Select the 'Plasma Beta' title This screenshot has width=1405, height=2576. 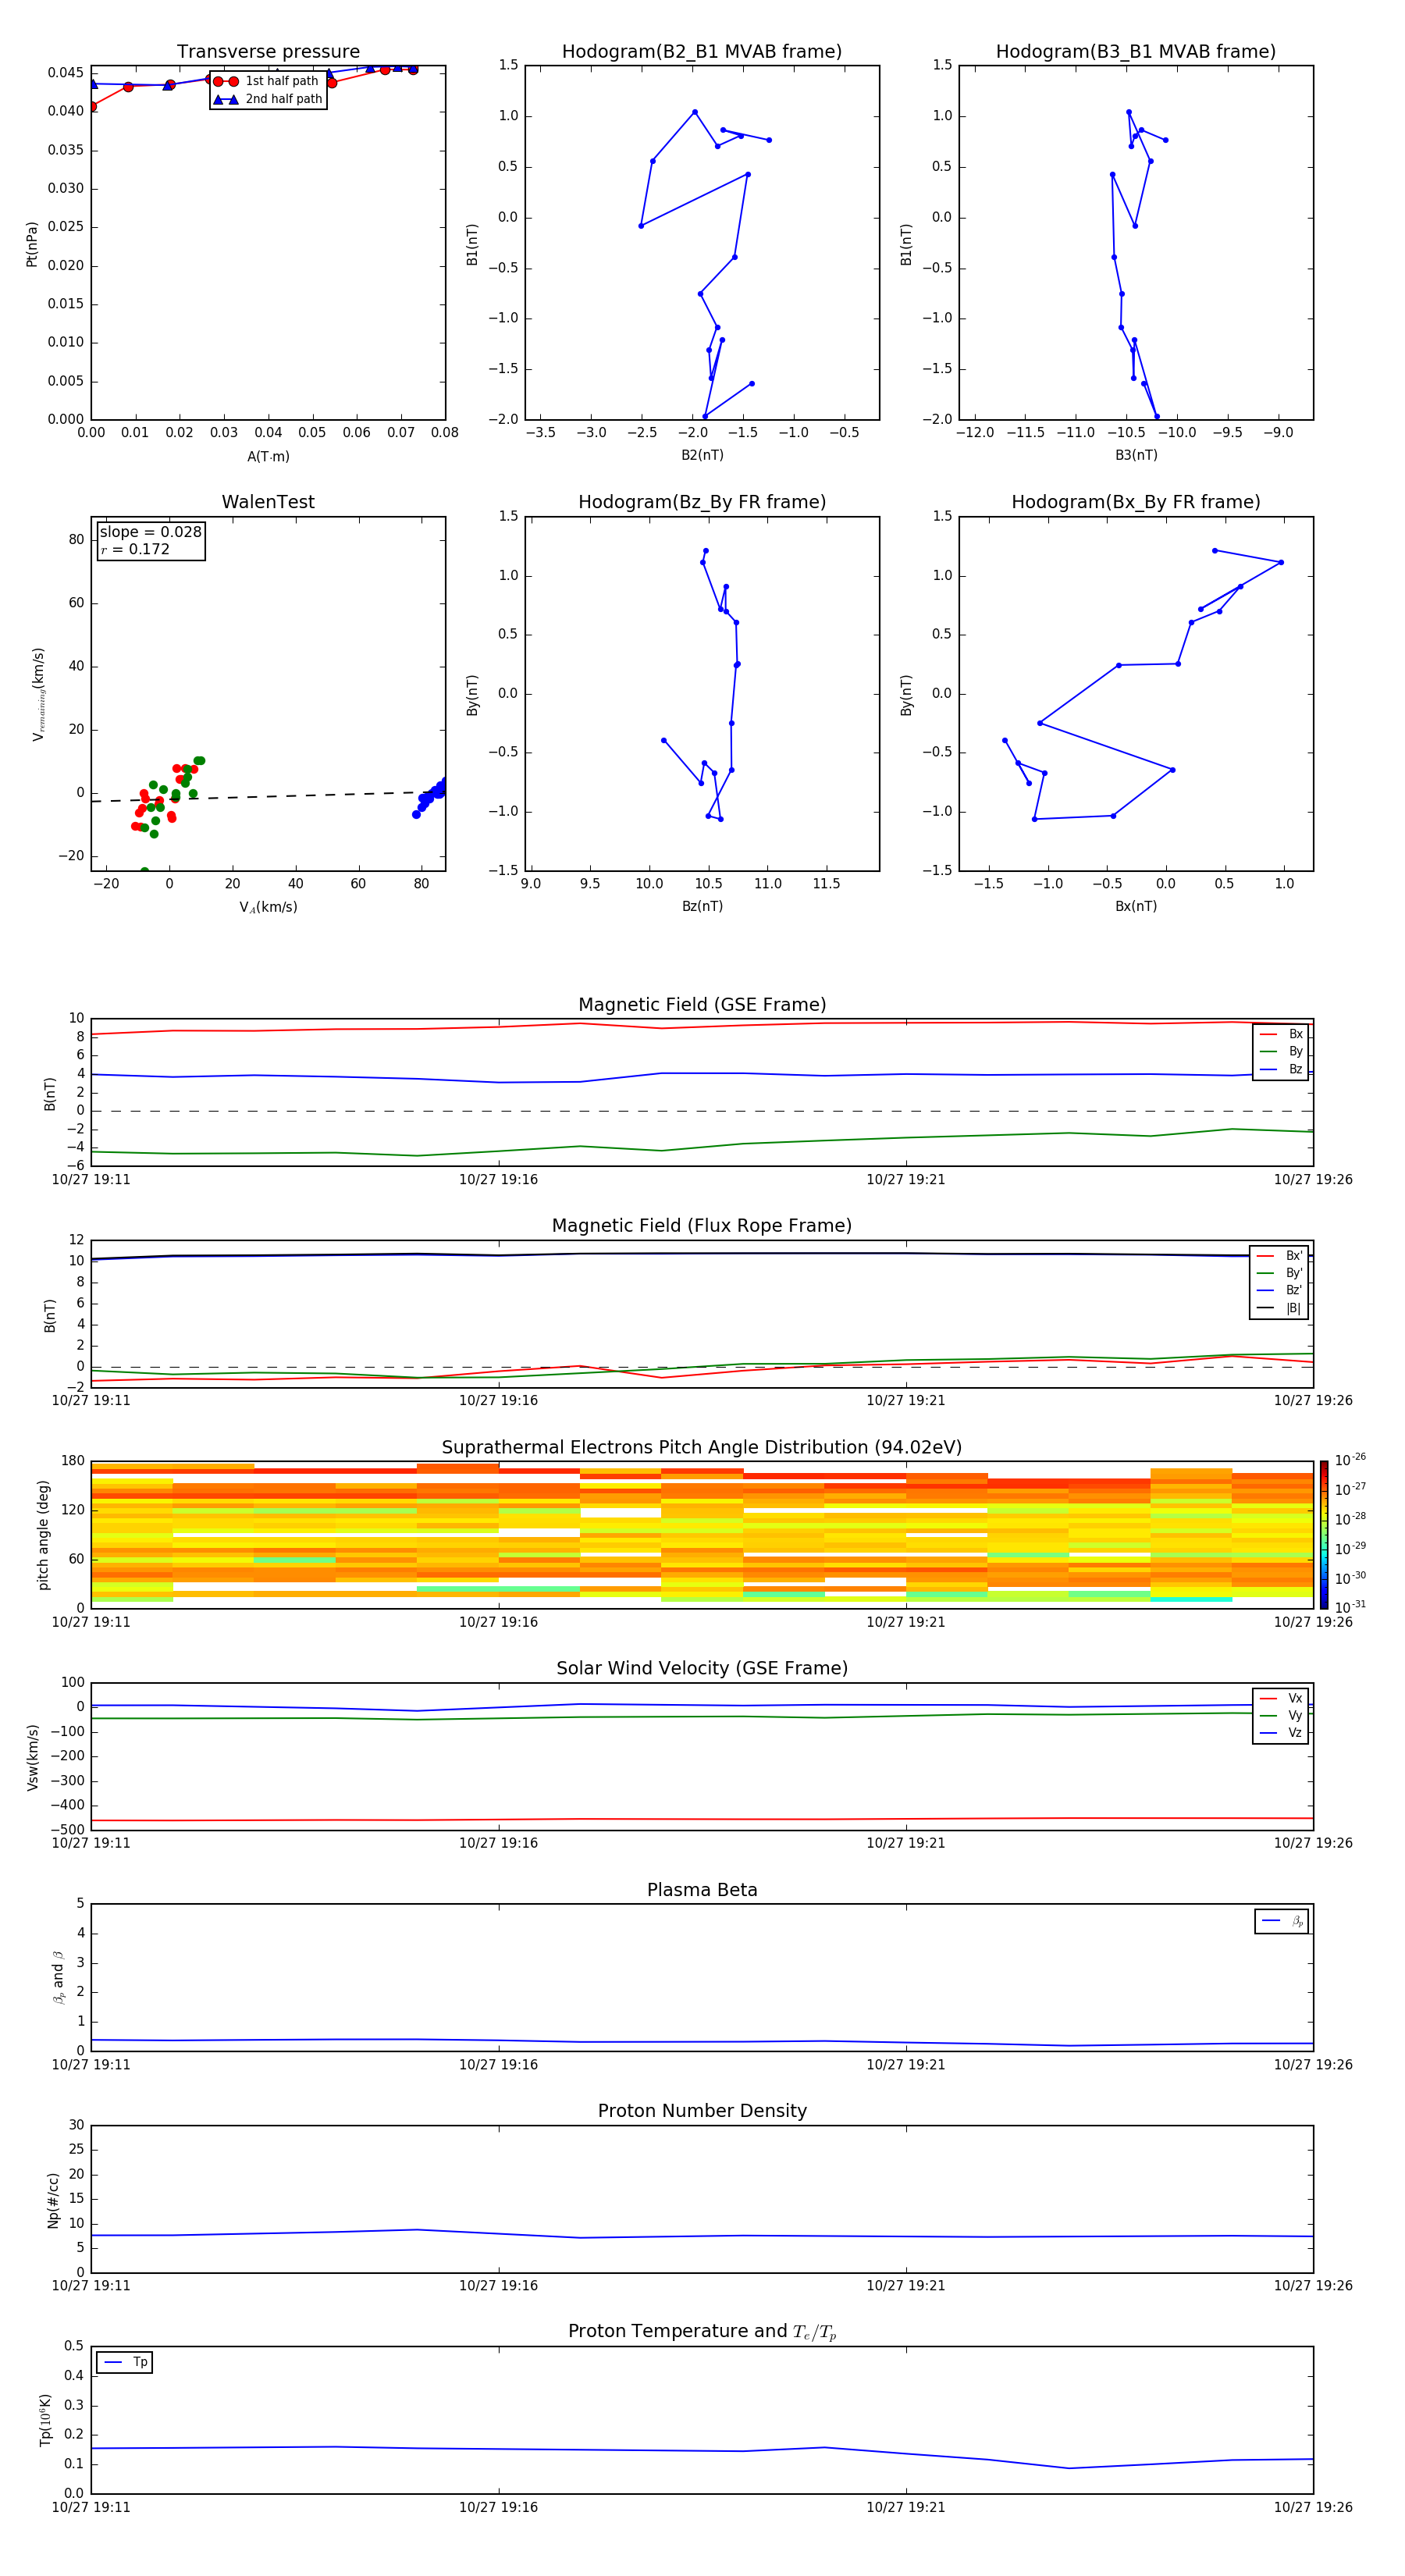pos(702,1890)
